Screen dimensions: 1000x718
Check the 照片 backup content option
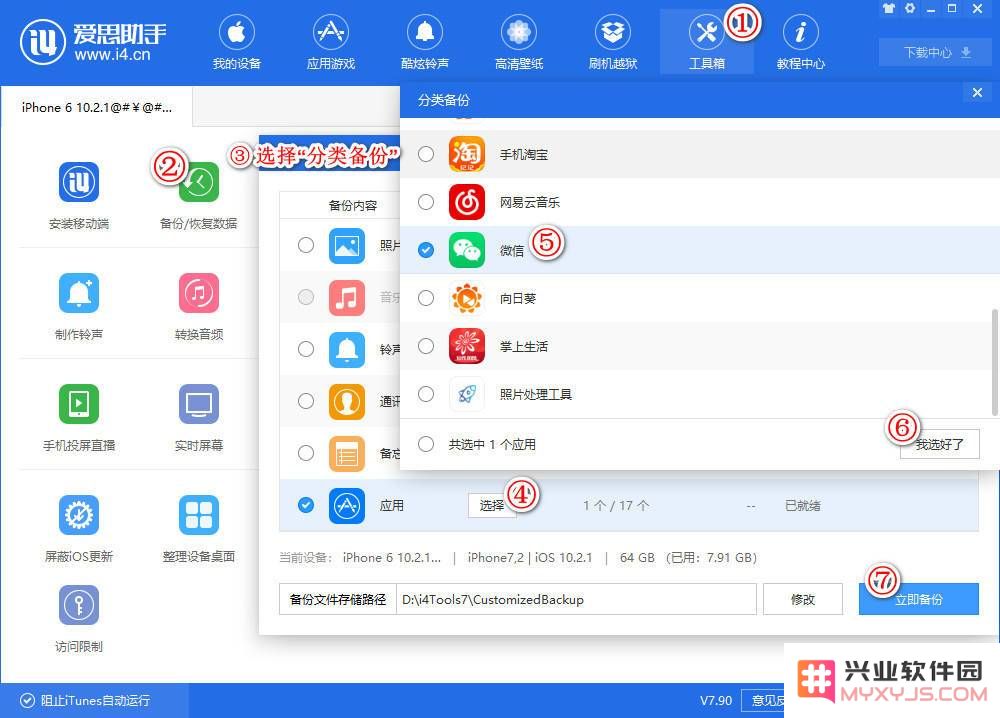(305, 245)
